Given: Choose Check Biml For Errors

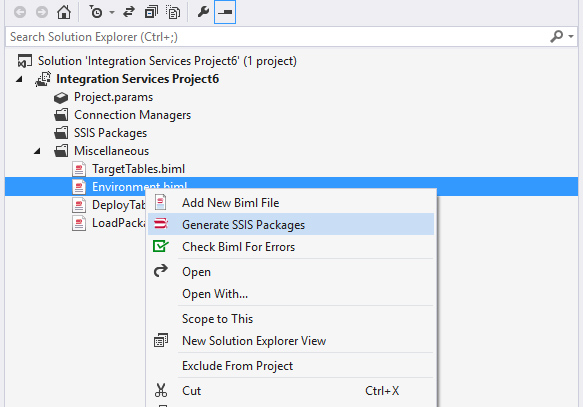Looking at the screenshot, I should coord(291,246).
